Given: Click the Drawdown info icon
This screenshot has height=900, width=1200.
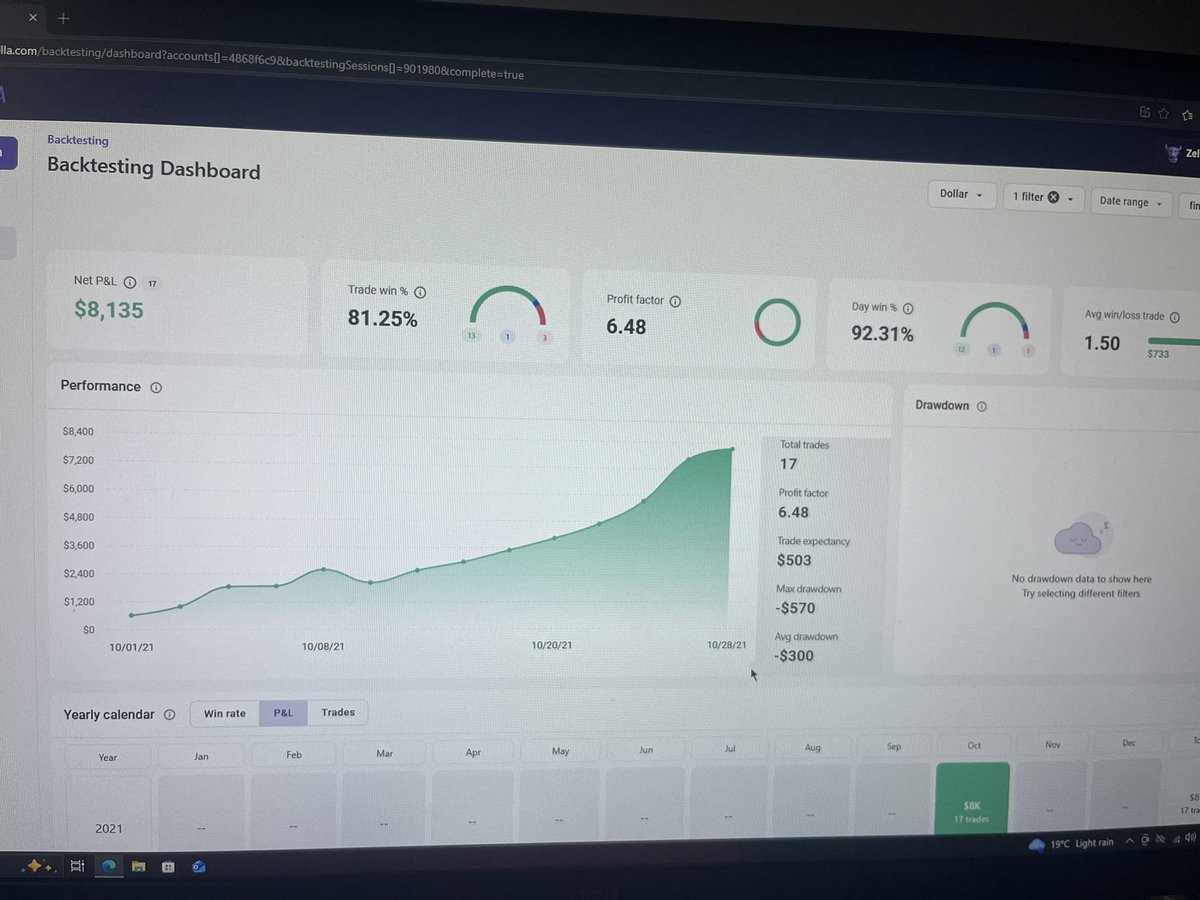Looking at the screenshot, I should (x=982, y=406).
